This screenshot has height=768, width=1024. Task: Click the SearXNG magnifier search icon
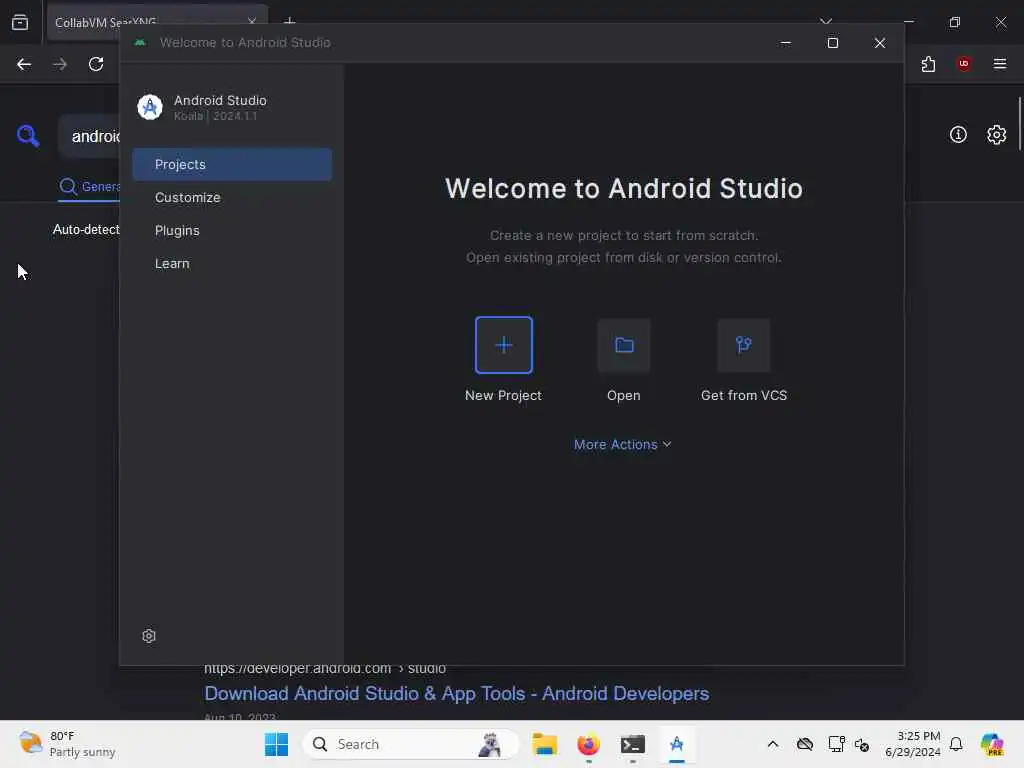click(28, 136)
